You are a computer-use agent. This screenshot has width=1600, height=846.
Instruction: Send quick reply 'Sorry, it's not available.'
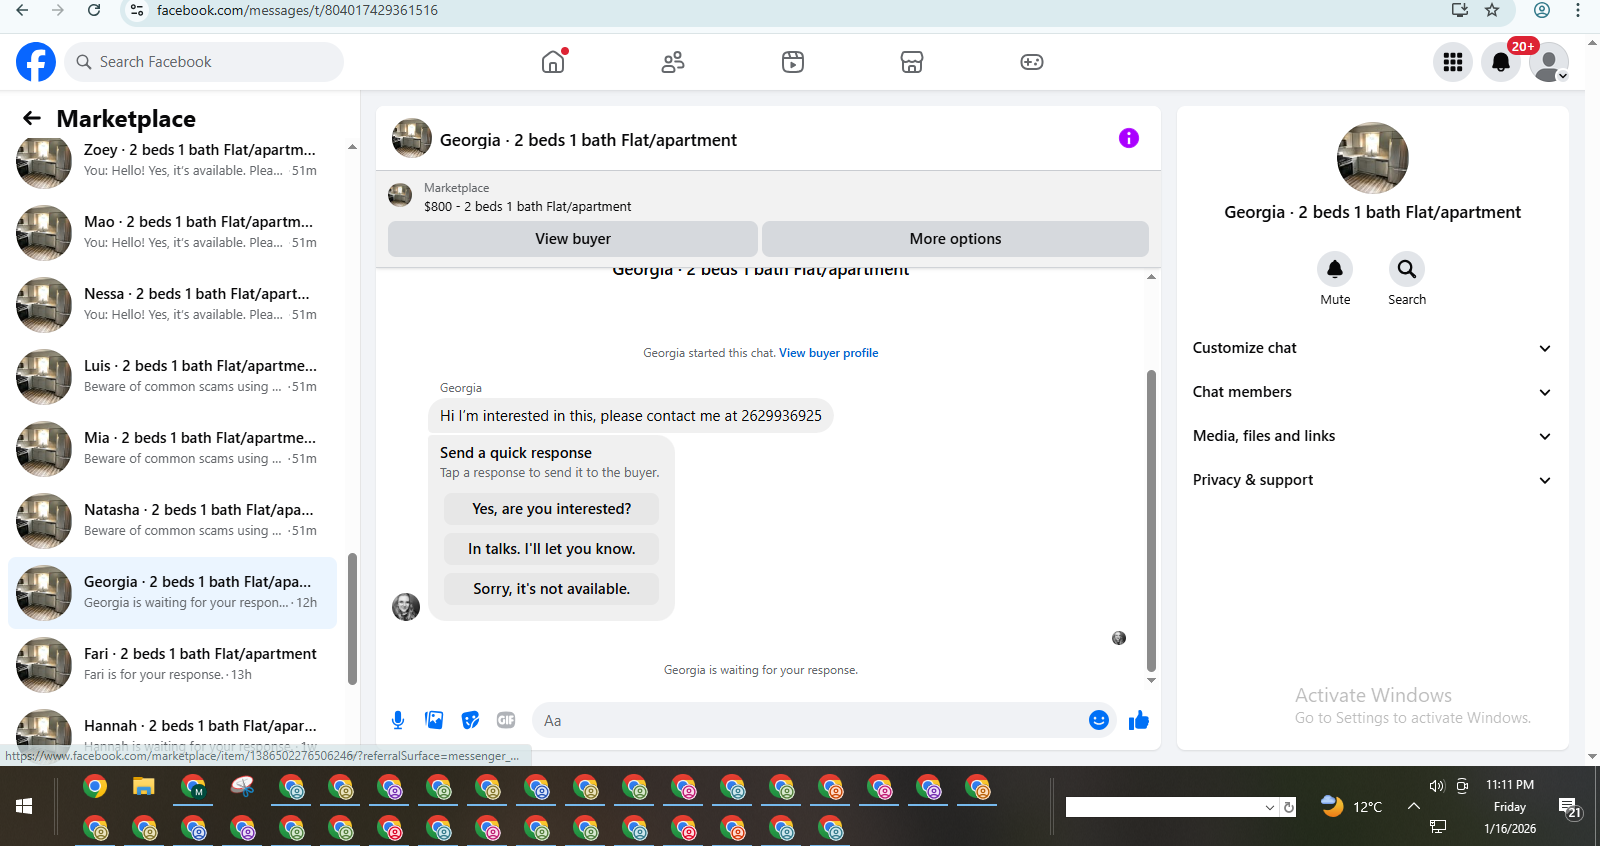click(x=552, y=589)
